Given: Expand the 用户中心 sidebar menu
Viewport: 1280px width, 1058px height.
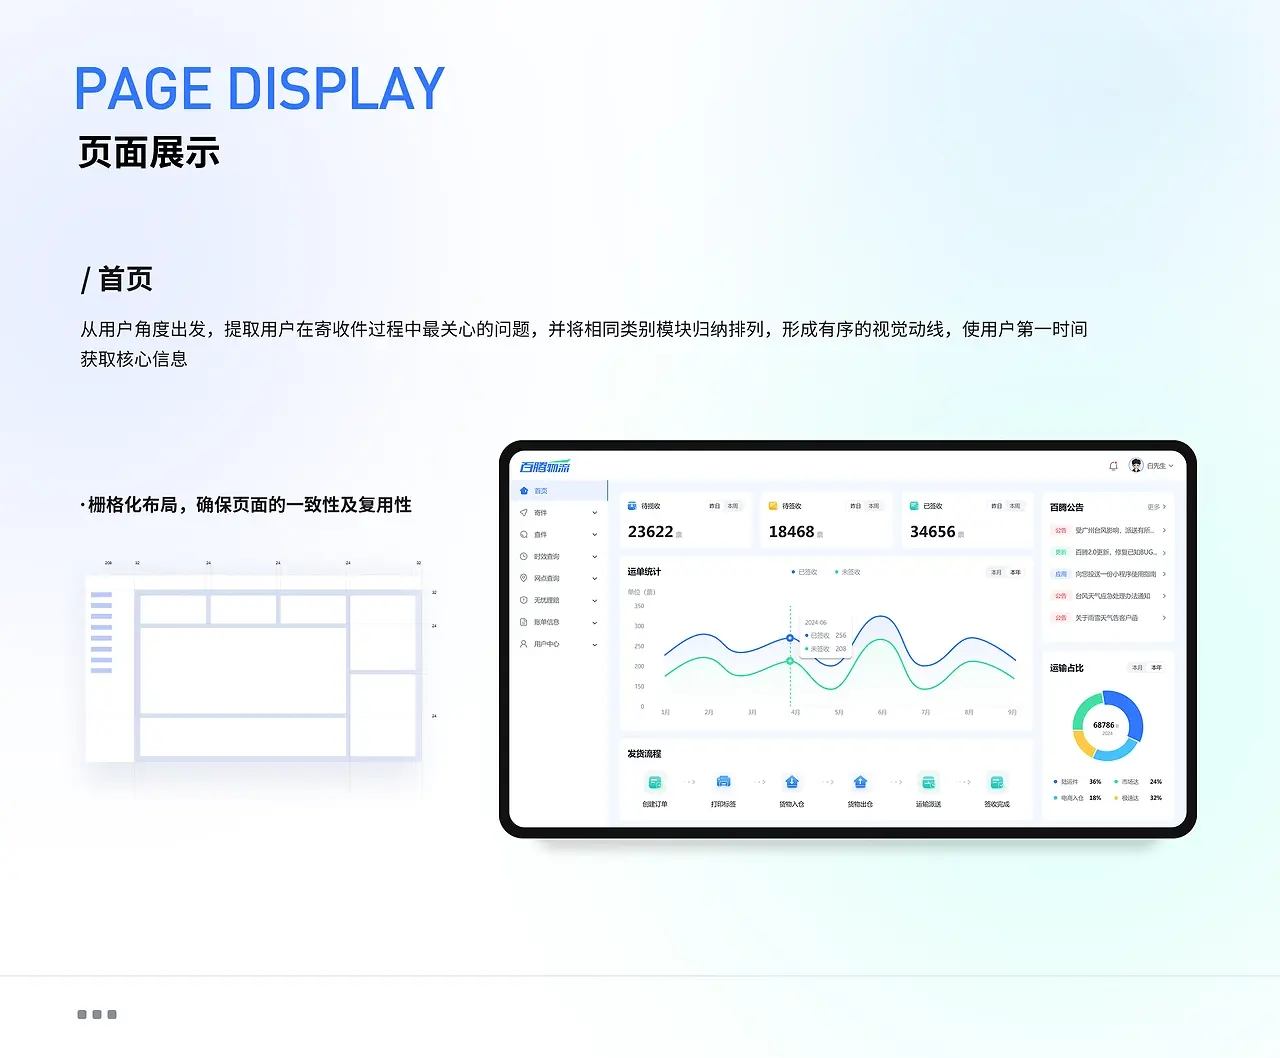Looking at the screenshot, I should pos(558,644).
